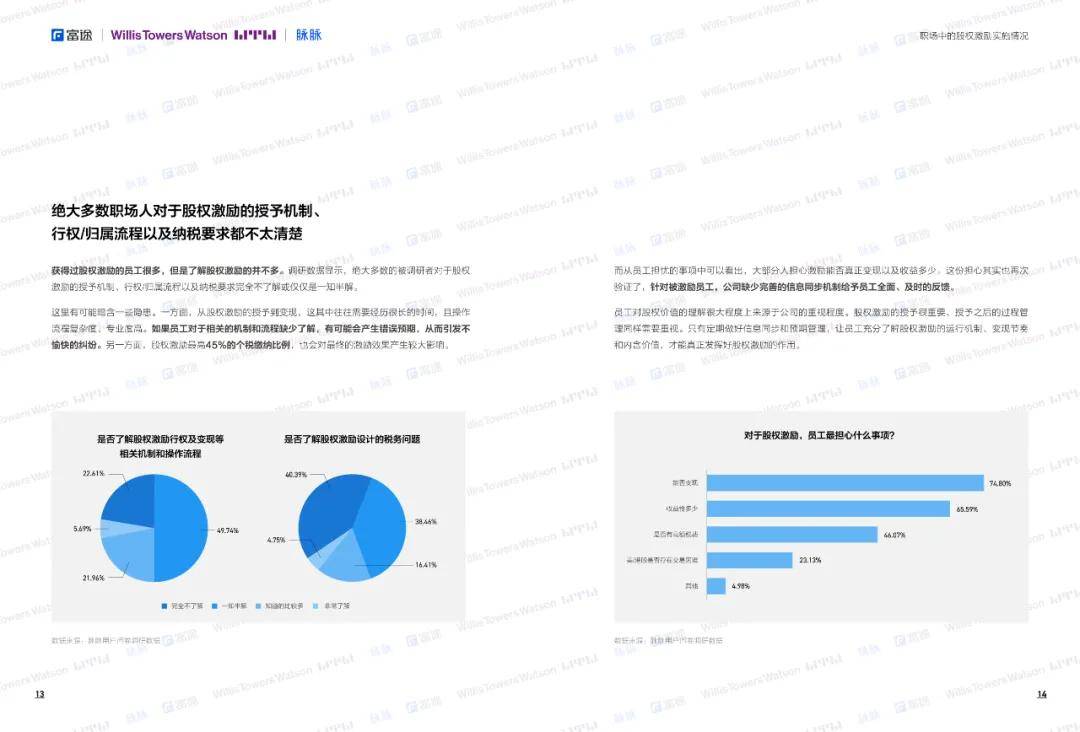Click the 46.07% value label
This screenshot has height=732, width=1080.
coord(894,535)
